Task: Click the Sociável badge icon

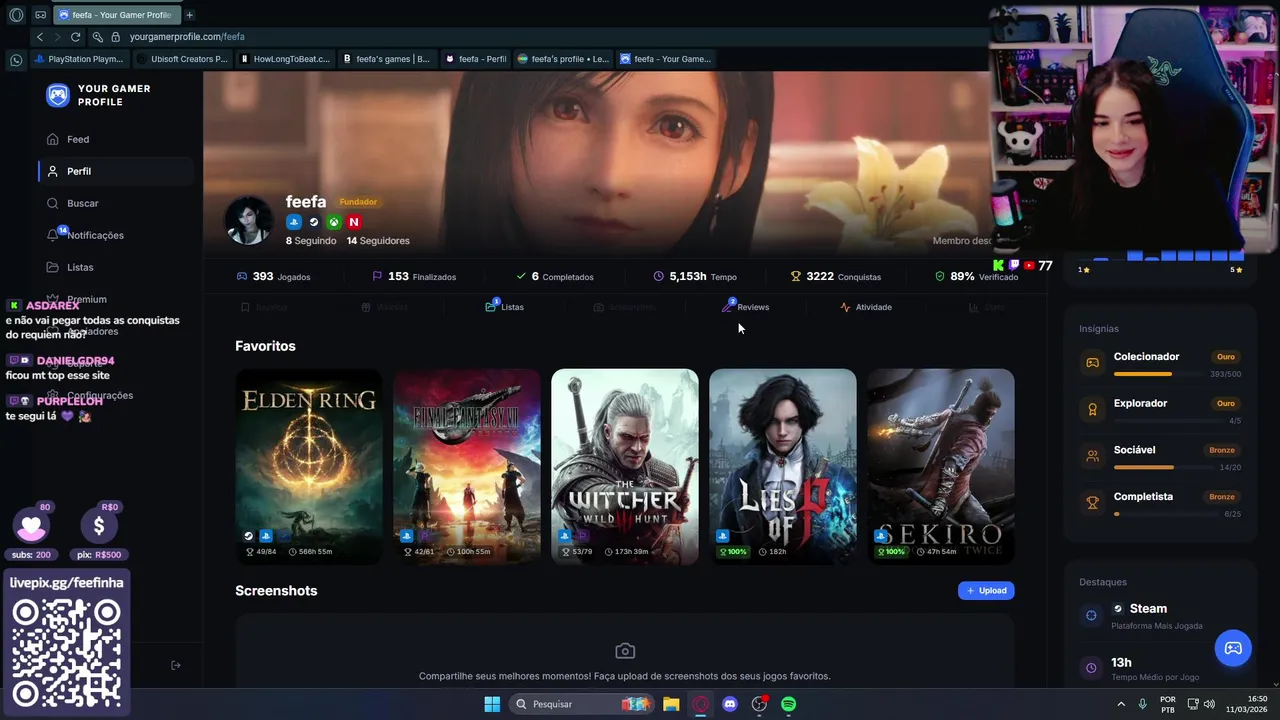Action: (1093, 455)
